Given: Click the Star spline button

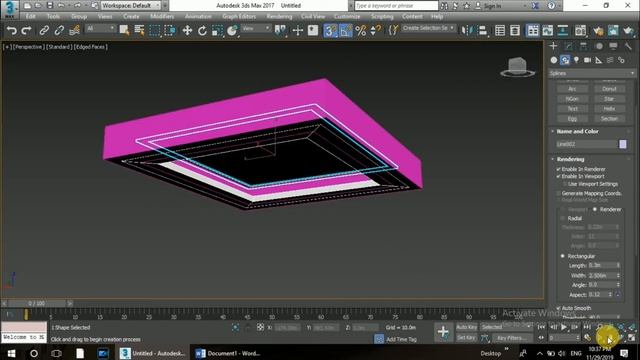Looking at the screenshot, I should [x=609, y=99].
